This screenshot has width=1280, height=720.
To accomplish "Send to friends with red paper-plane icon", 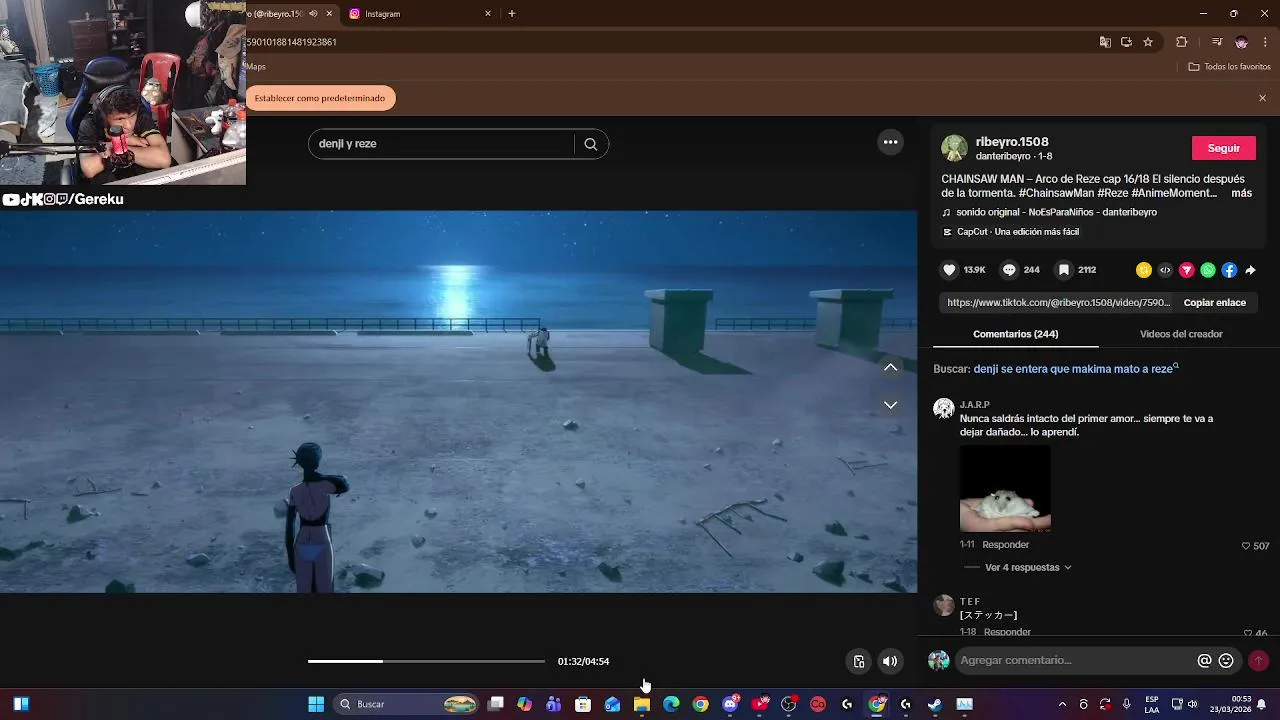I will tap(1187, 270).
